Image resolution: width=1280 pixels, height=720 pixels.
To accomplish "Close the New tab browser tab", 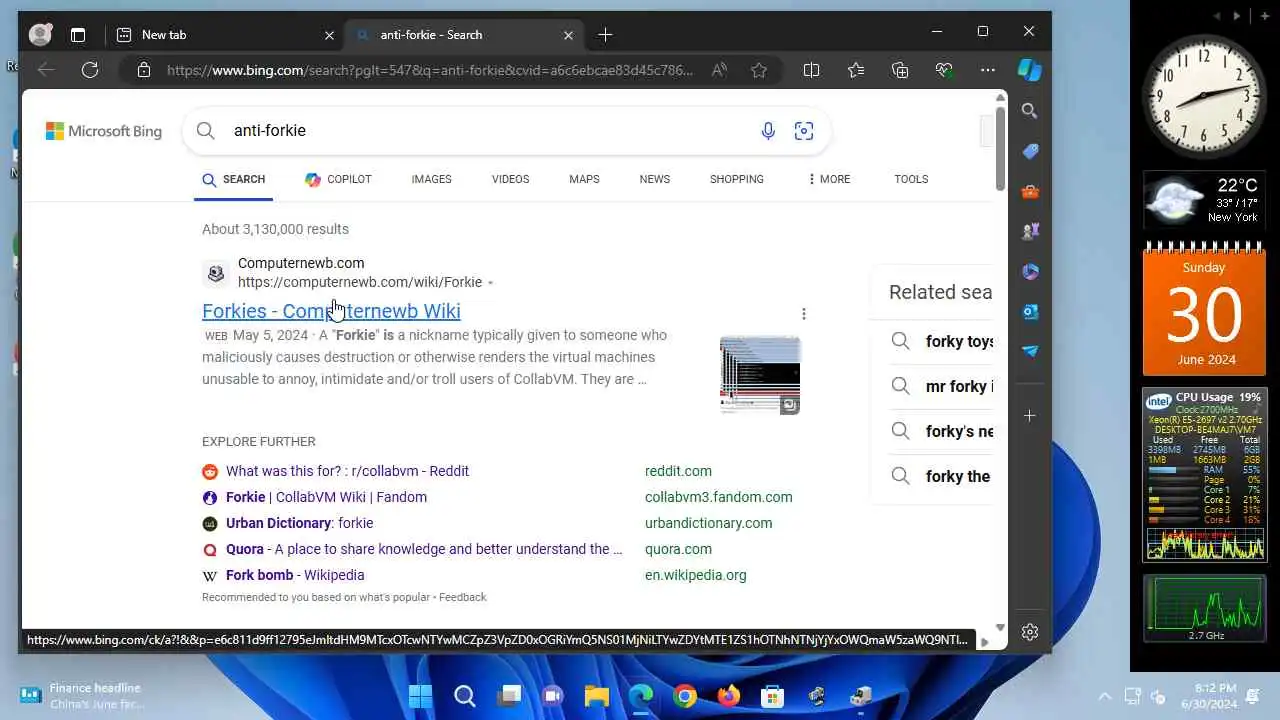I will pyautogui.click(x=329, y=35).
